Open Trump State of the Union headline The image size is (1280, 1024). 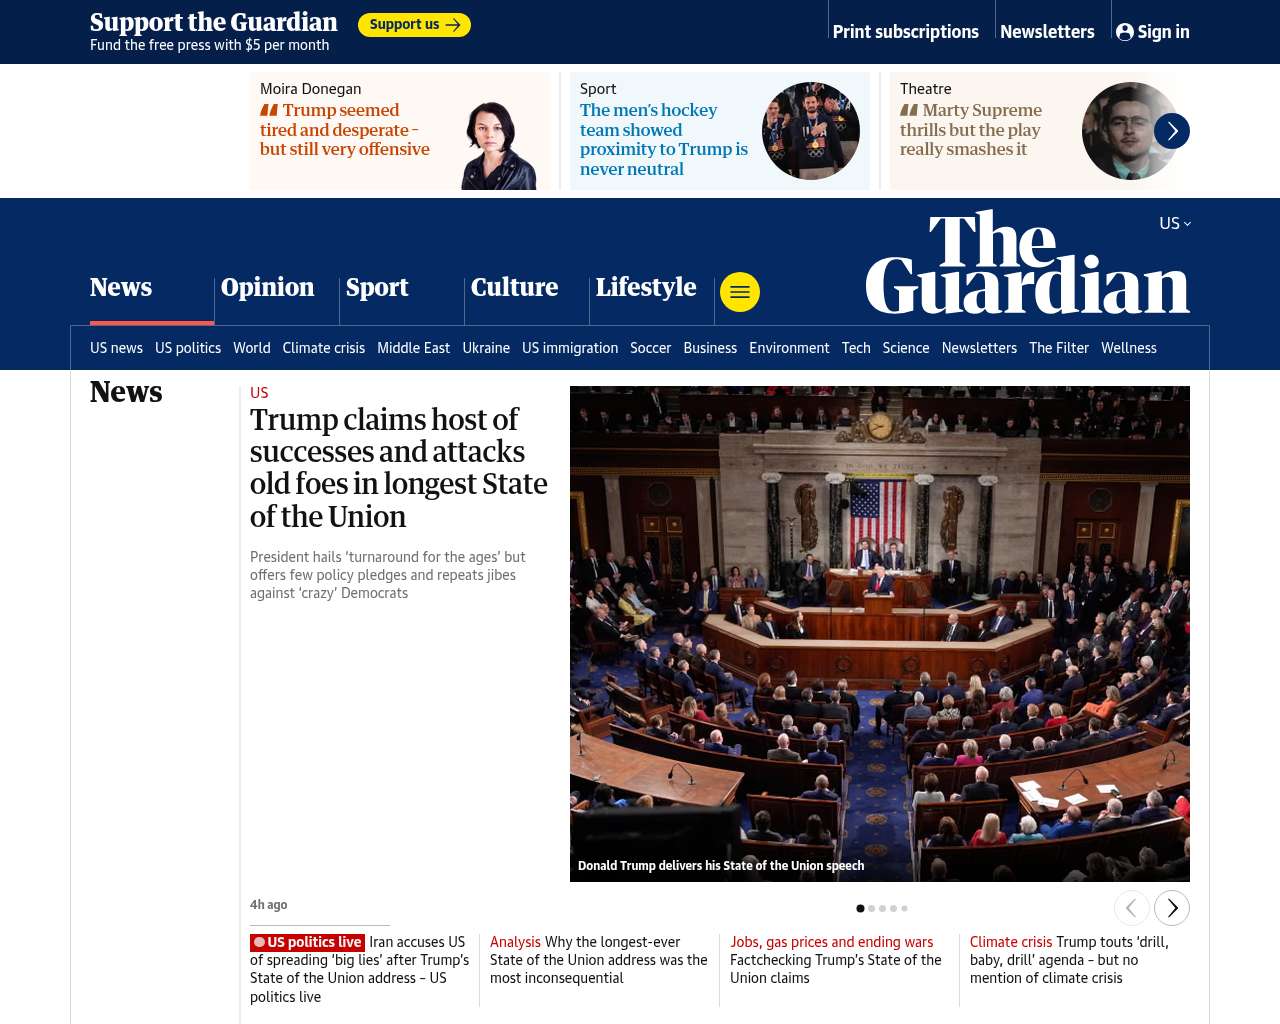click(399, 468)
